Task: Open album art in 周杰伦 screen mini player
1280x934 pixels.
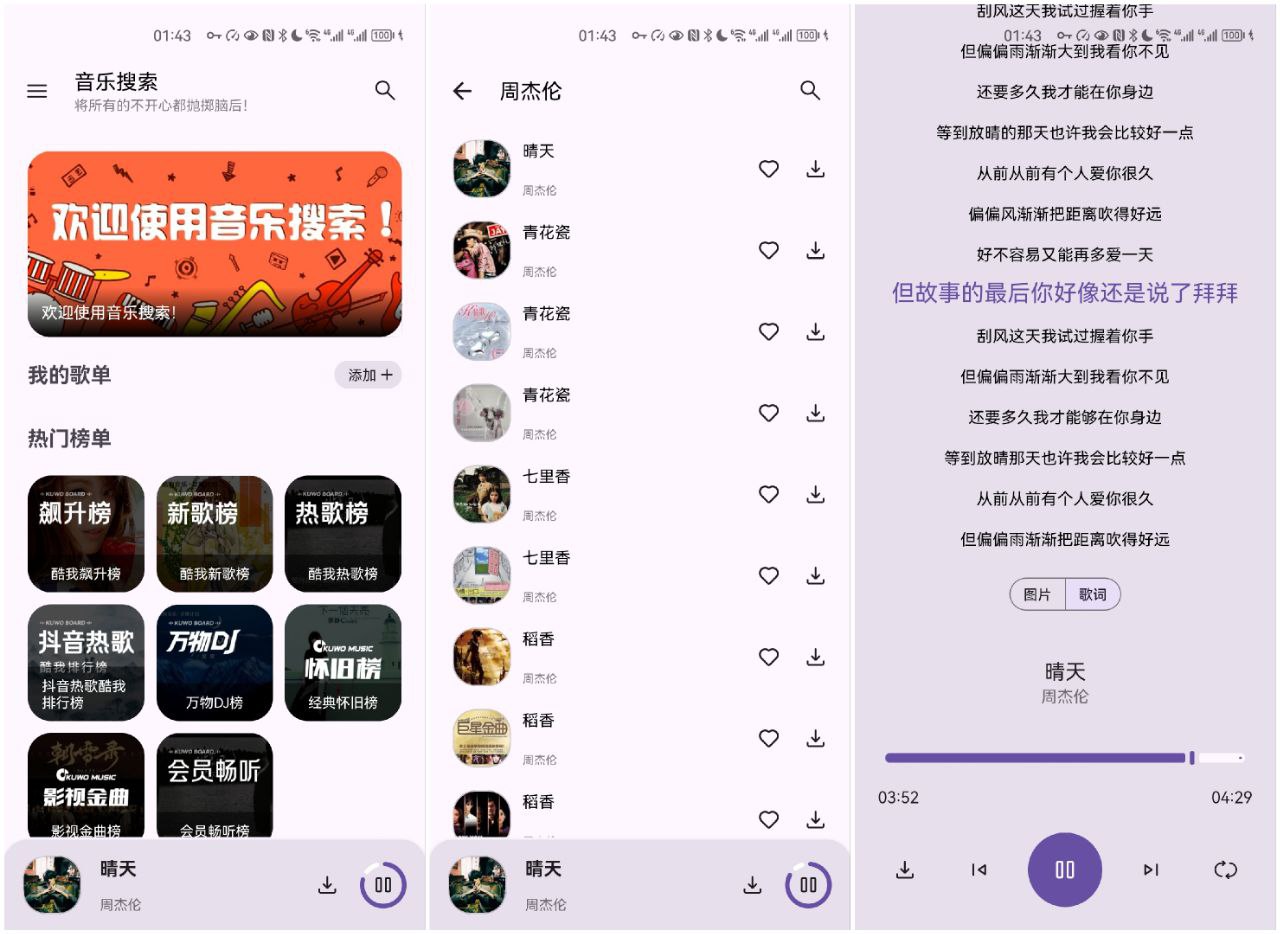Action: pos(477,885)
